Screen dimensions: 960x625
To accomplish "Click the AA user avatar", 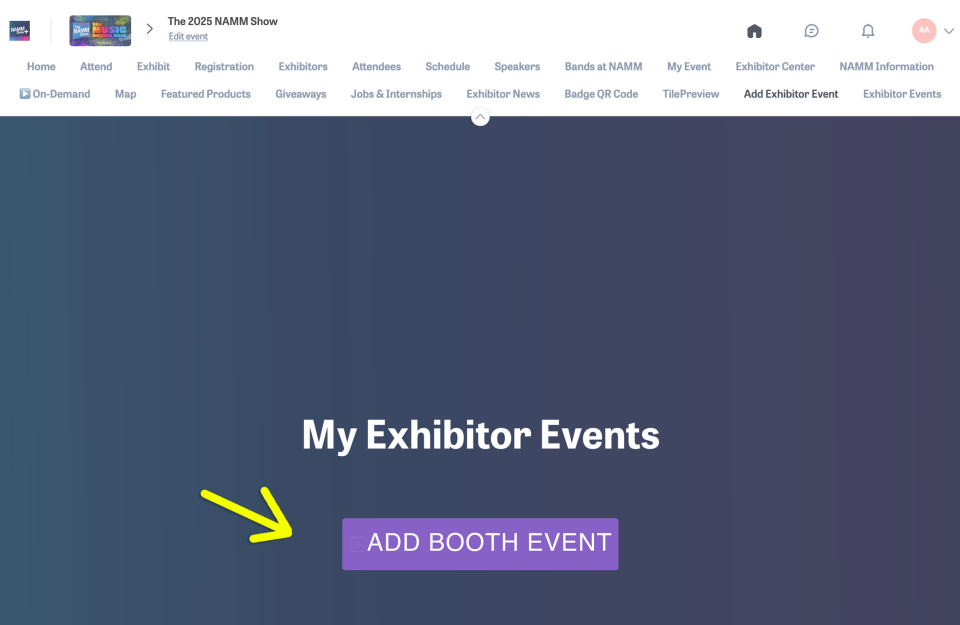I will coord(924,31).
